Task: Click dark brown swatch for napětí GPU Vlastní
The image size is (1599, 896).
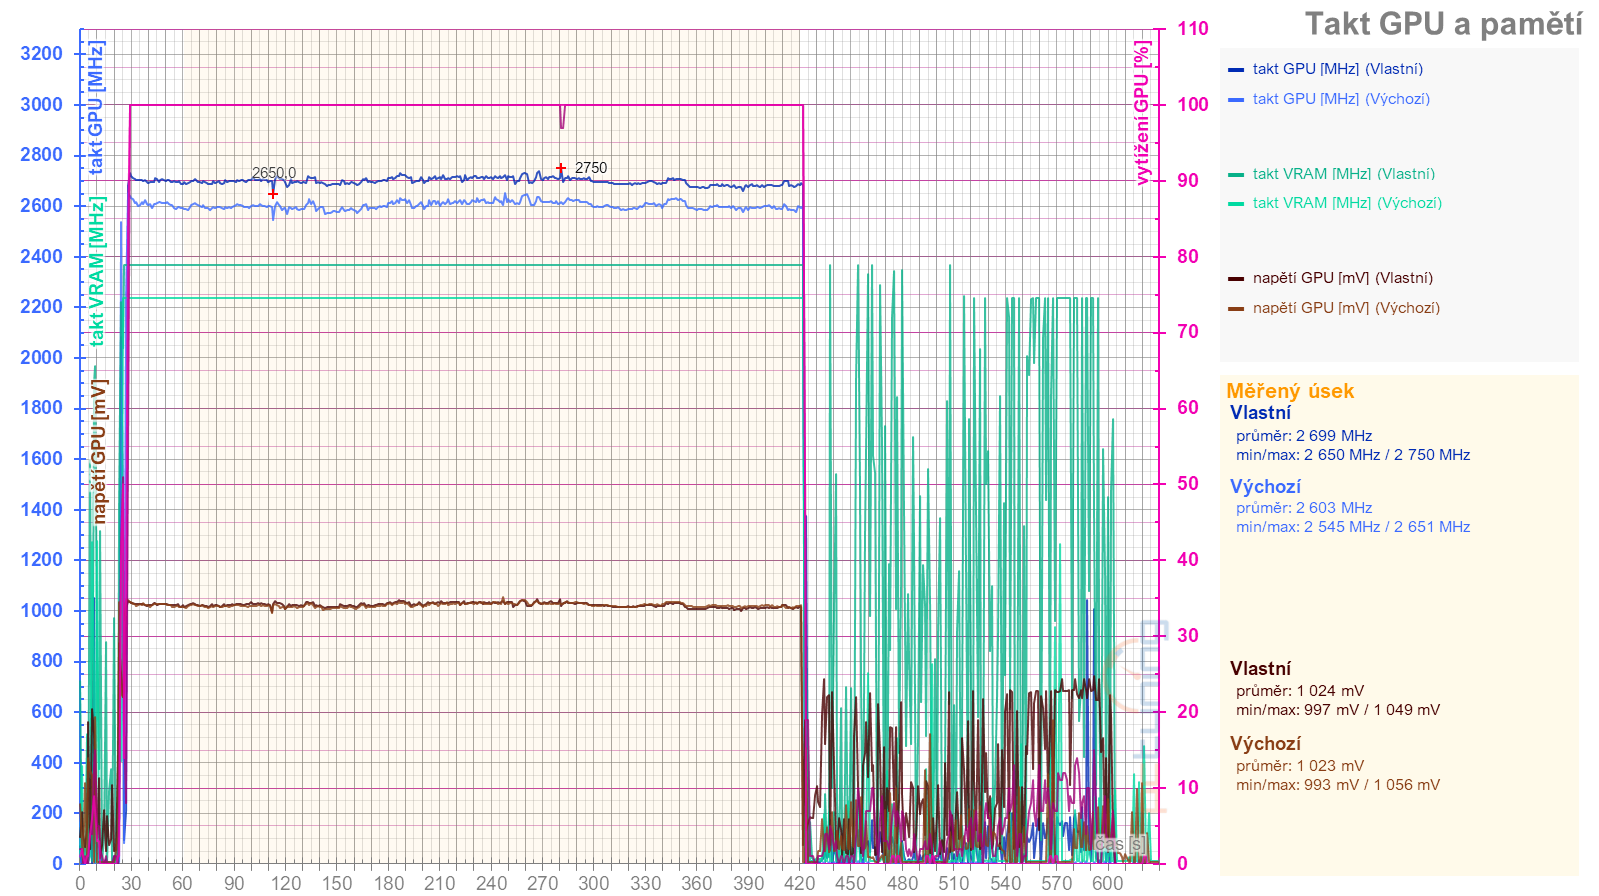Action: coord(1236,279)
